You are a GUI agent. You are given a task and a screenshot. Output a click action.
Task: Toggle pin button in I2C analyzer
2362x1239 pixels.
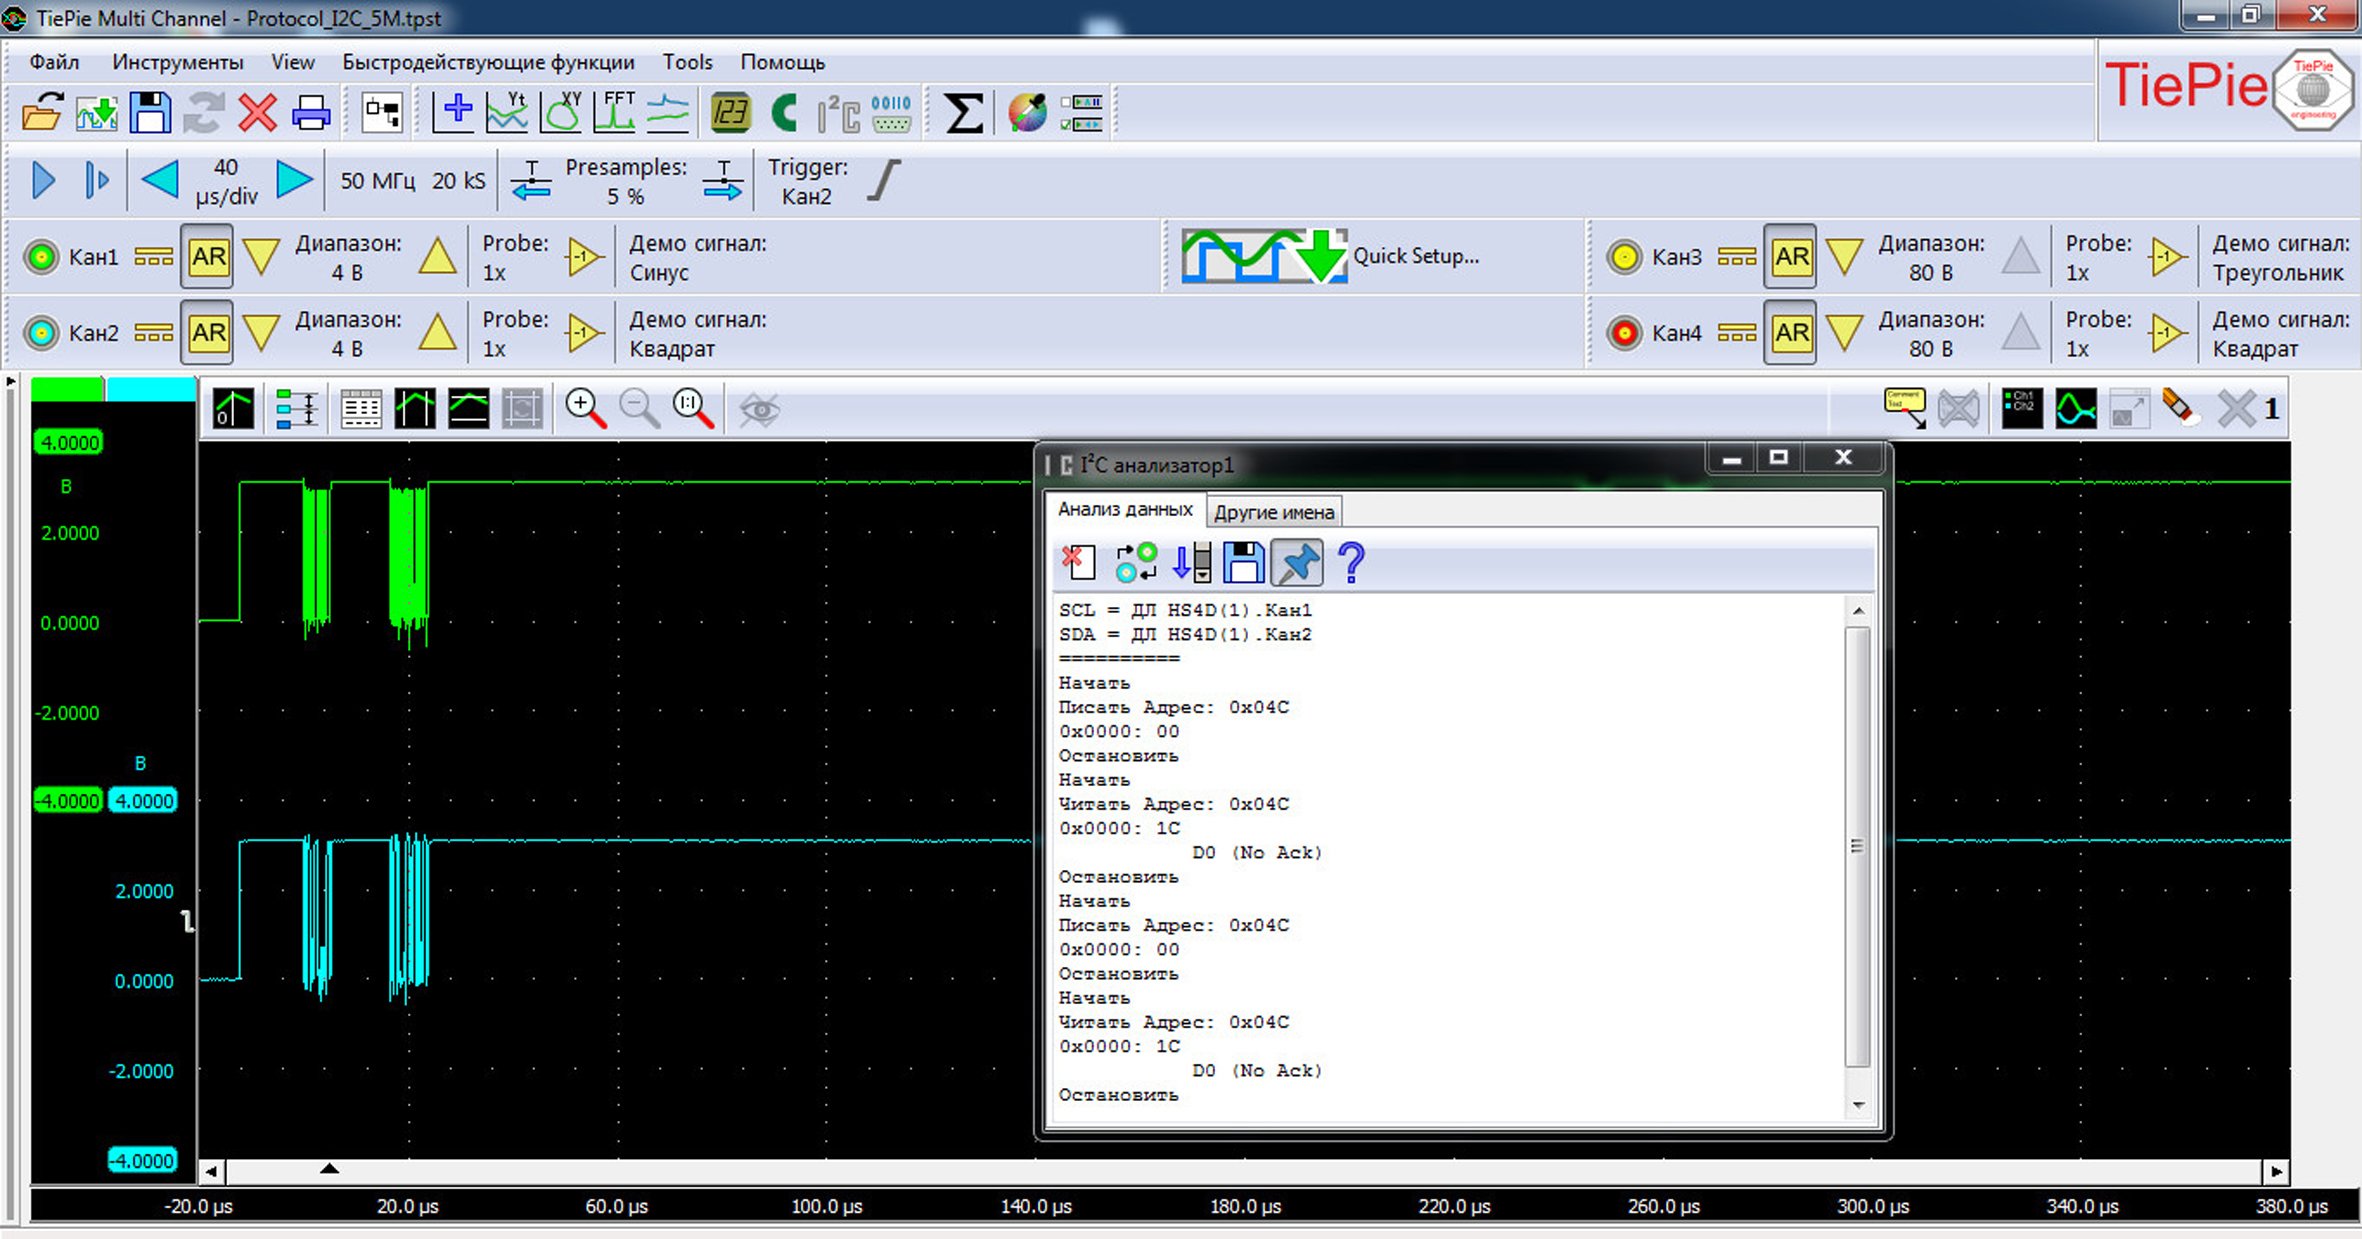1297,562
